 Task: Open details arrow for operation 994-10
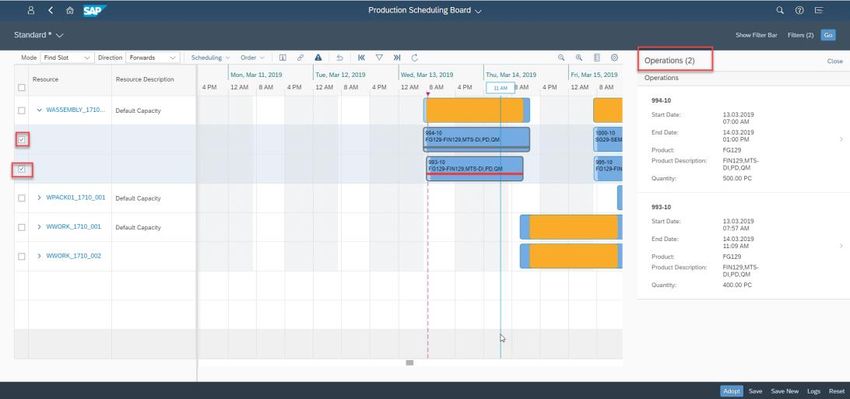coord(840,139)
